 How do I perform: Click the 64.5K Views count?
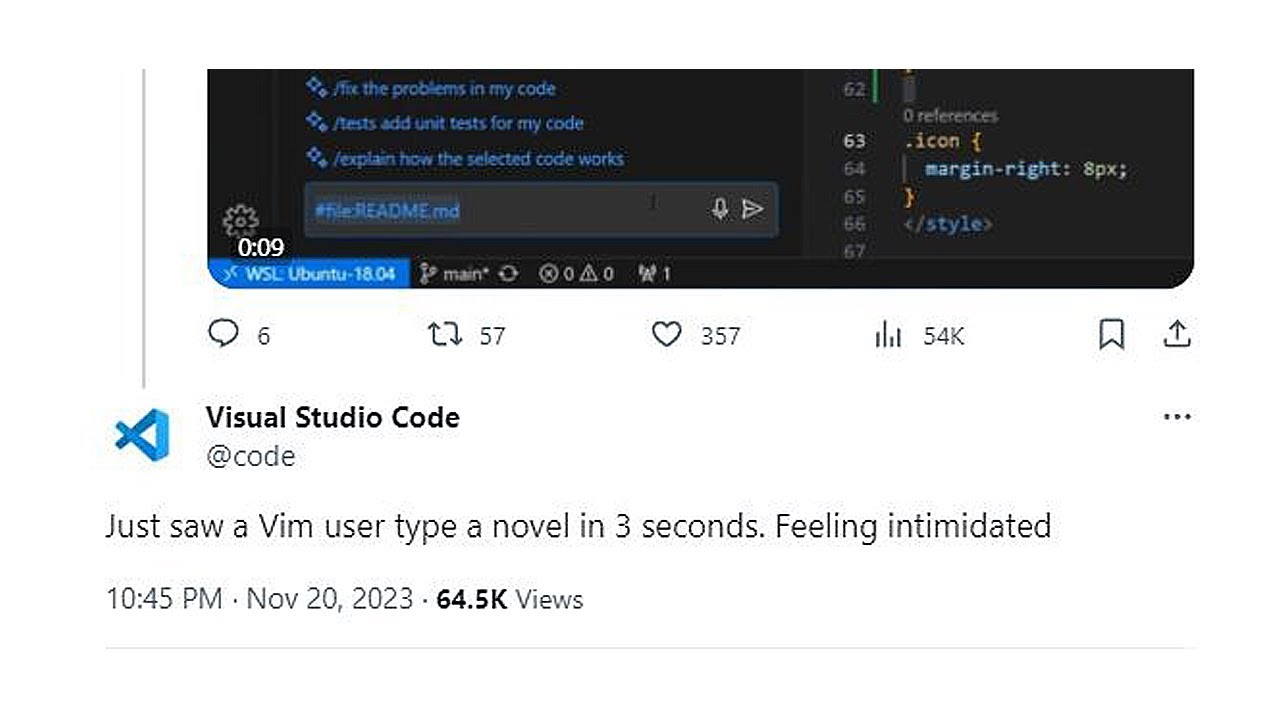510,599
